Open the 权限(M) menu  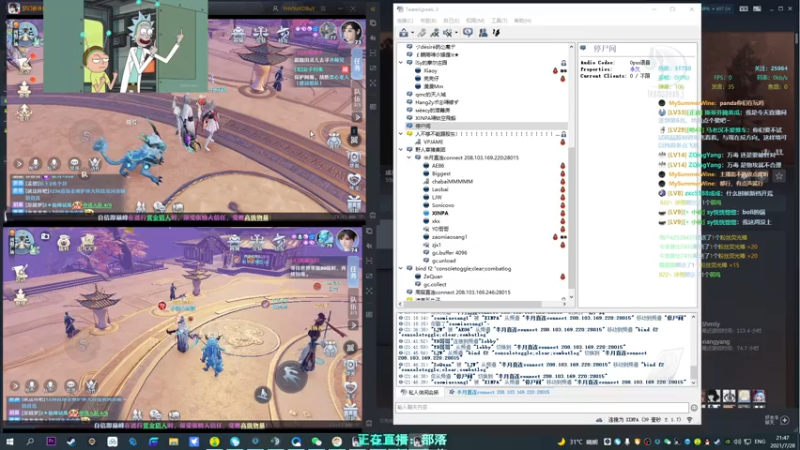[x=475, y=20]
